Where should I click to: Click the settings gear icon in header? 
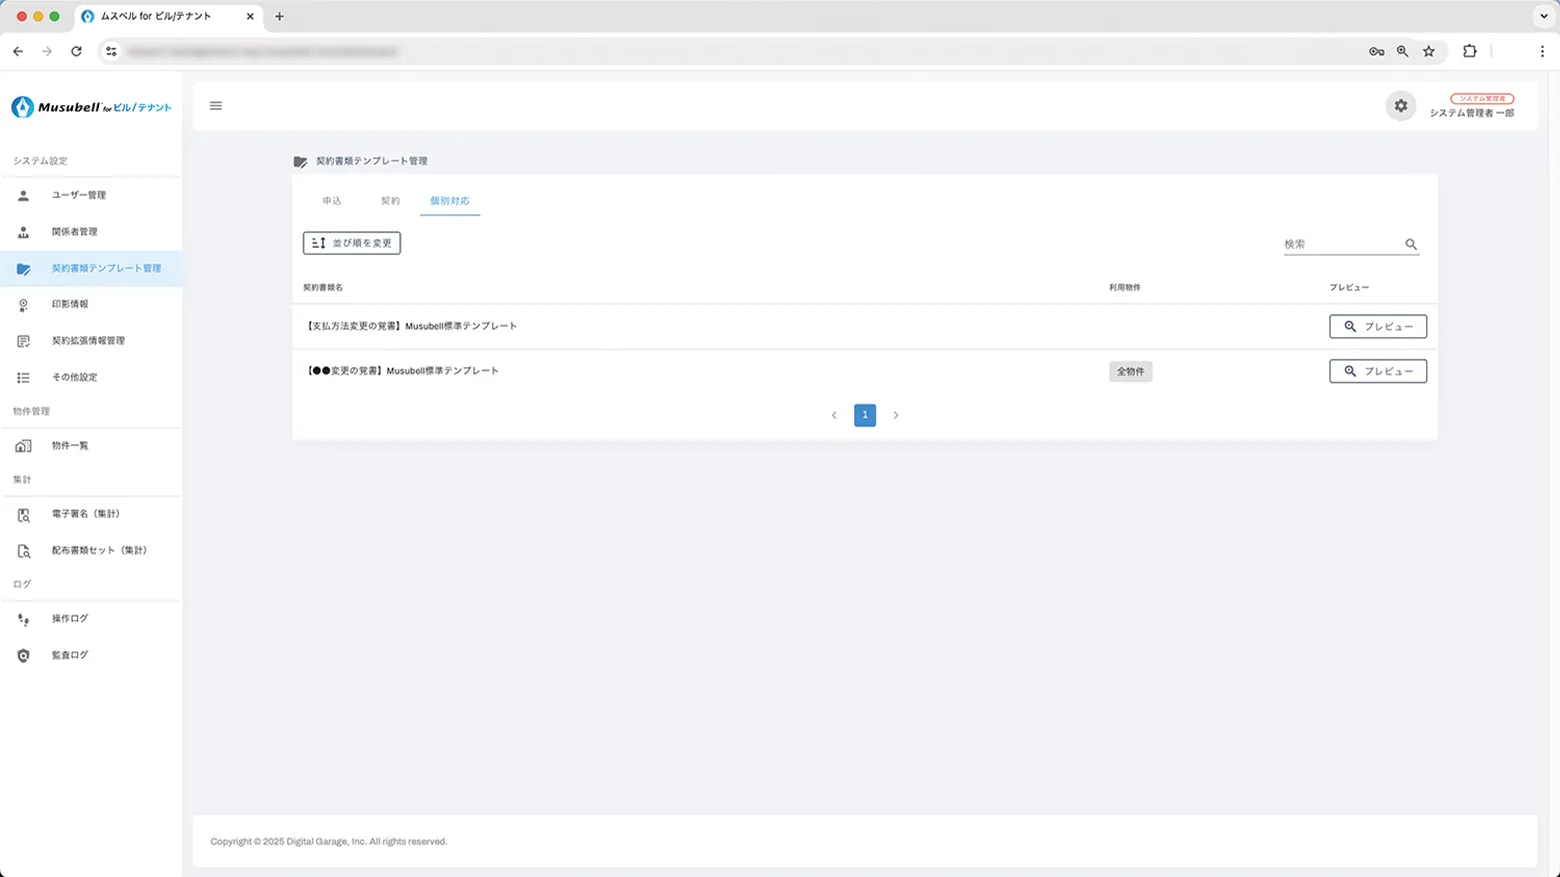point(1400,106)
